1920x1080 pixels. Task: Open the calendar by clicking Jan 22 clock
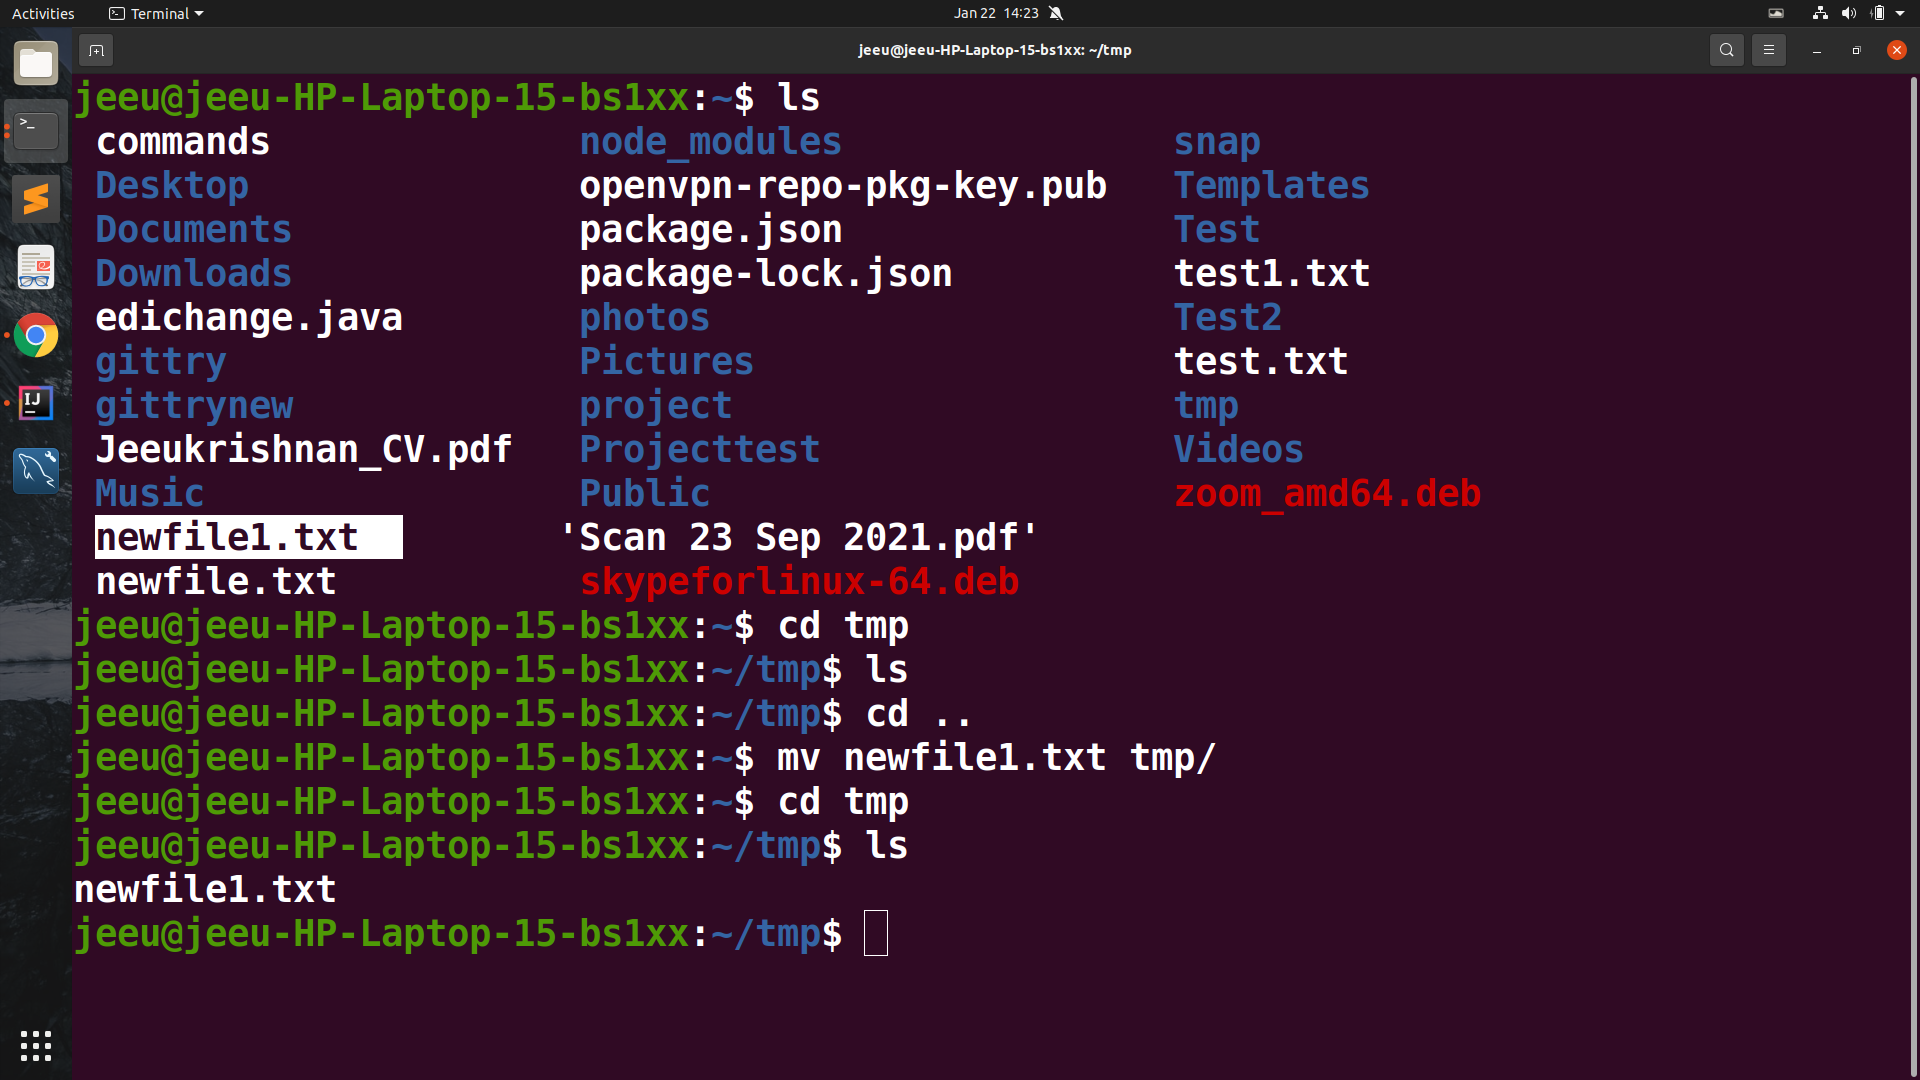tap(996, 13)
